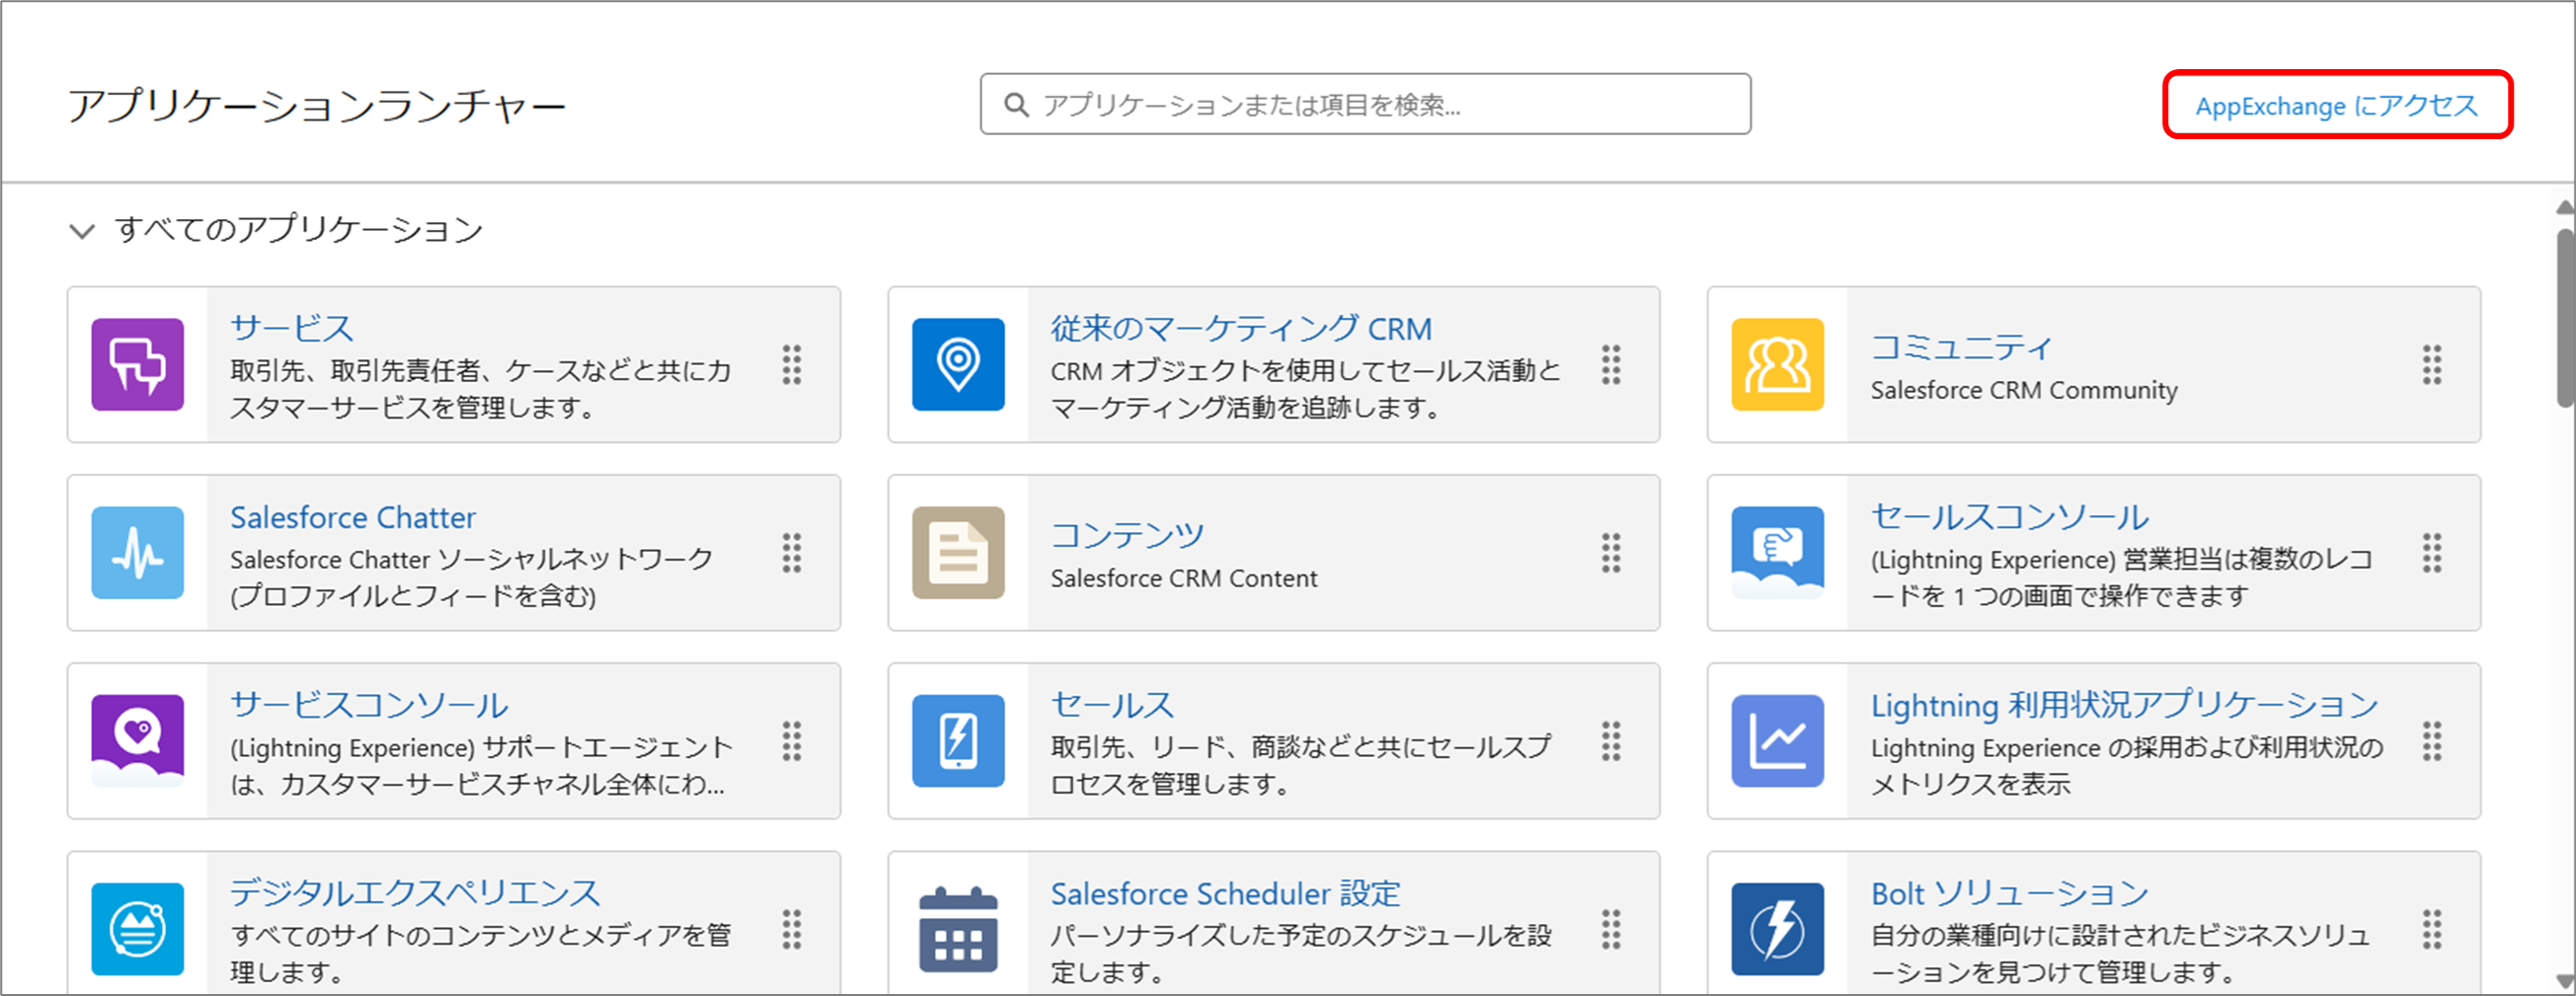Open the セールス app link
The width and height of the screenshot is (2576, 996).
point(1112,704)
